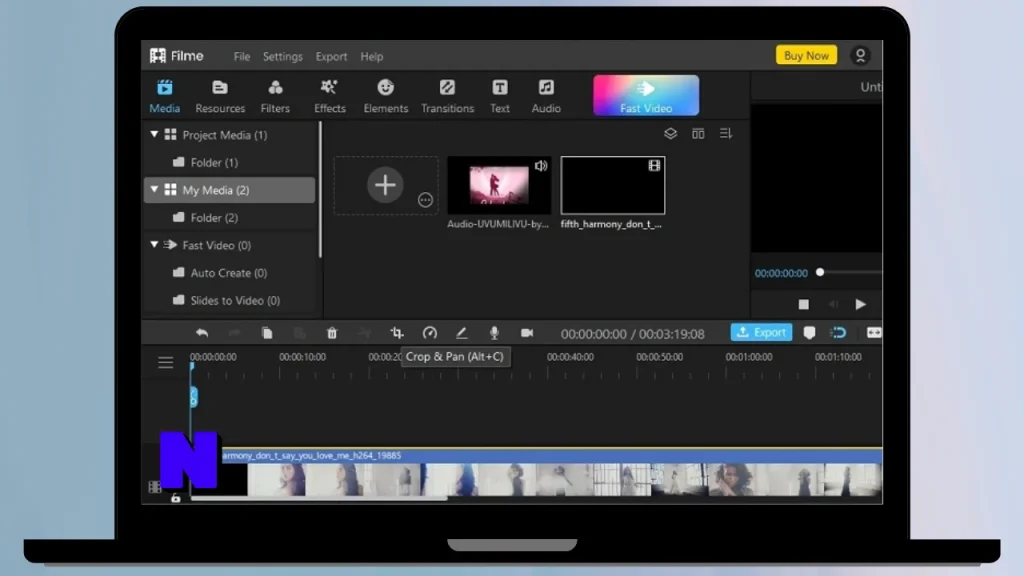Select Auto Create (0) folder
This screenshot has height=576, width=1024.
pyautogui.click(x=219, y=273)
